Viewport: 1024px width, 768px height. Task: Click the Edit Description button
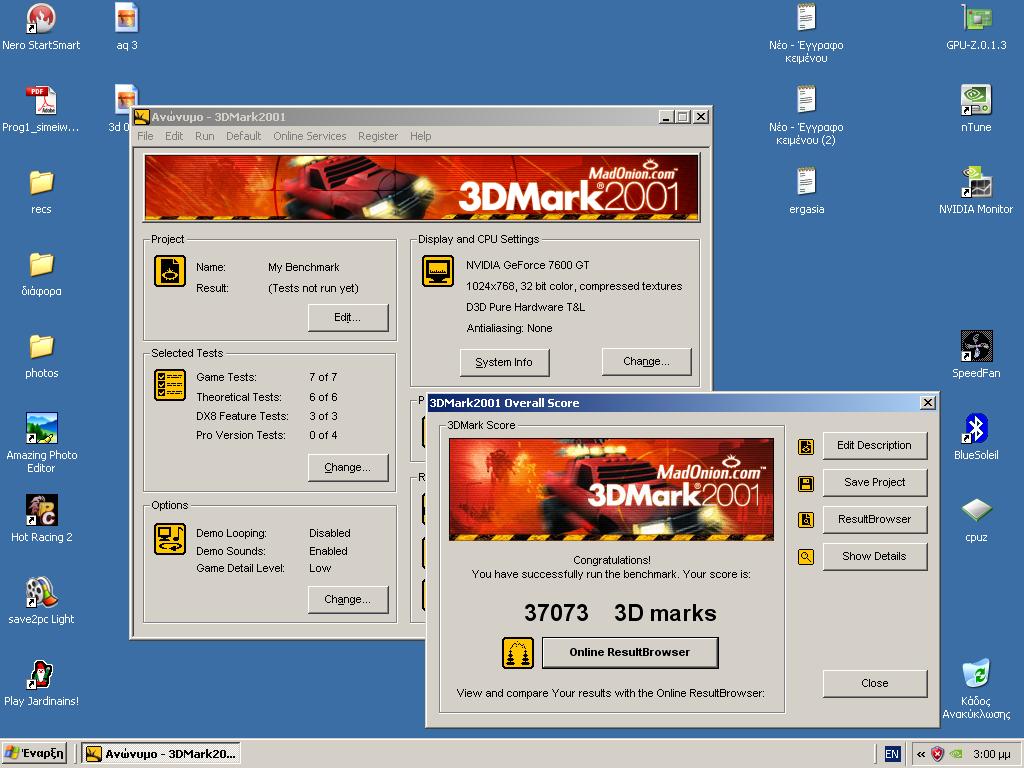click(874, 445)
